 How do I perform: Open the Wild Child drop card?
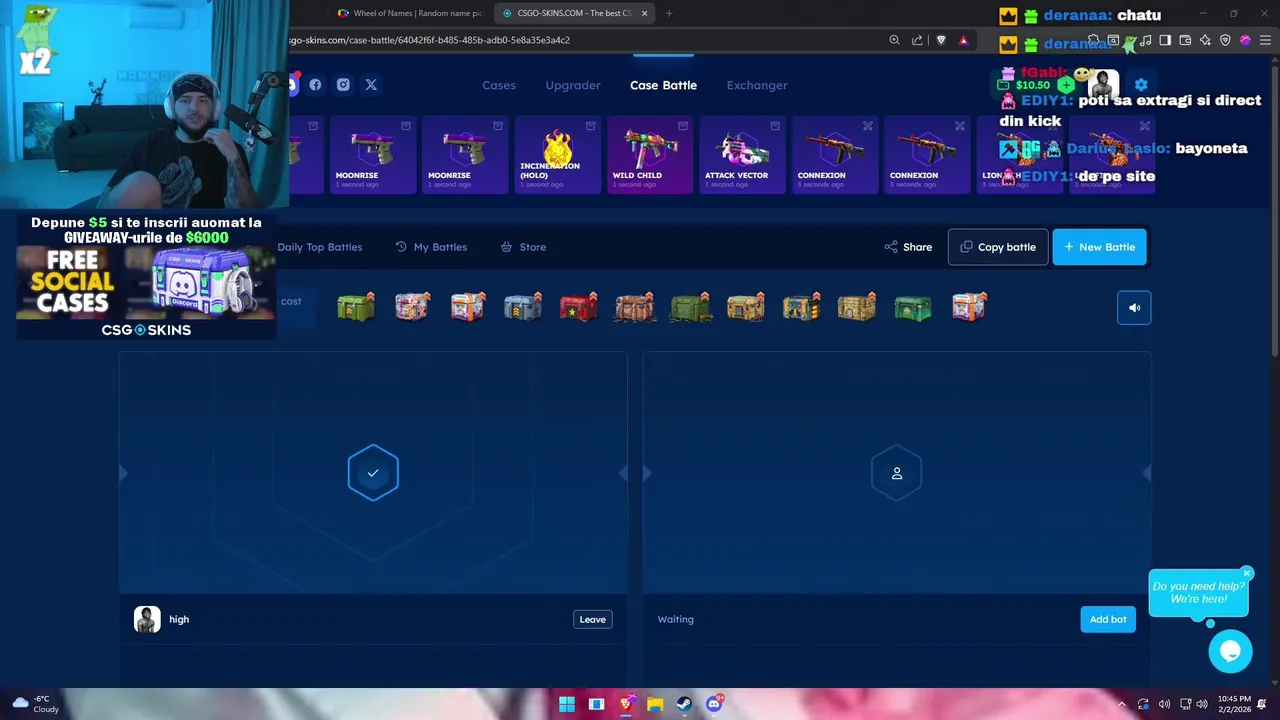649,154
